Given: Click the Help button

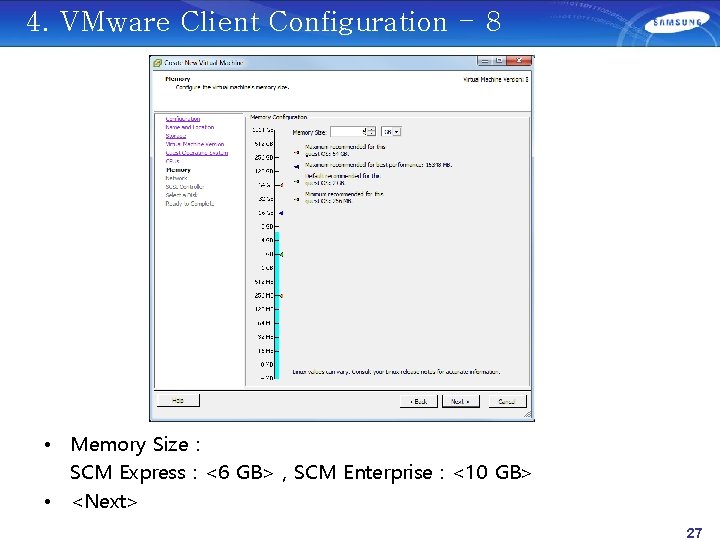Looking at the screenshot, I should (178, 400).
